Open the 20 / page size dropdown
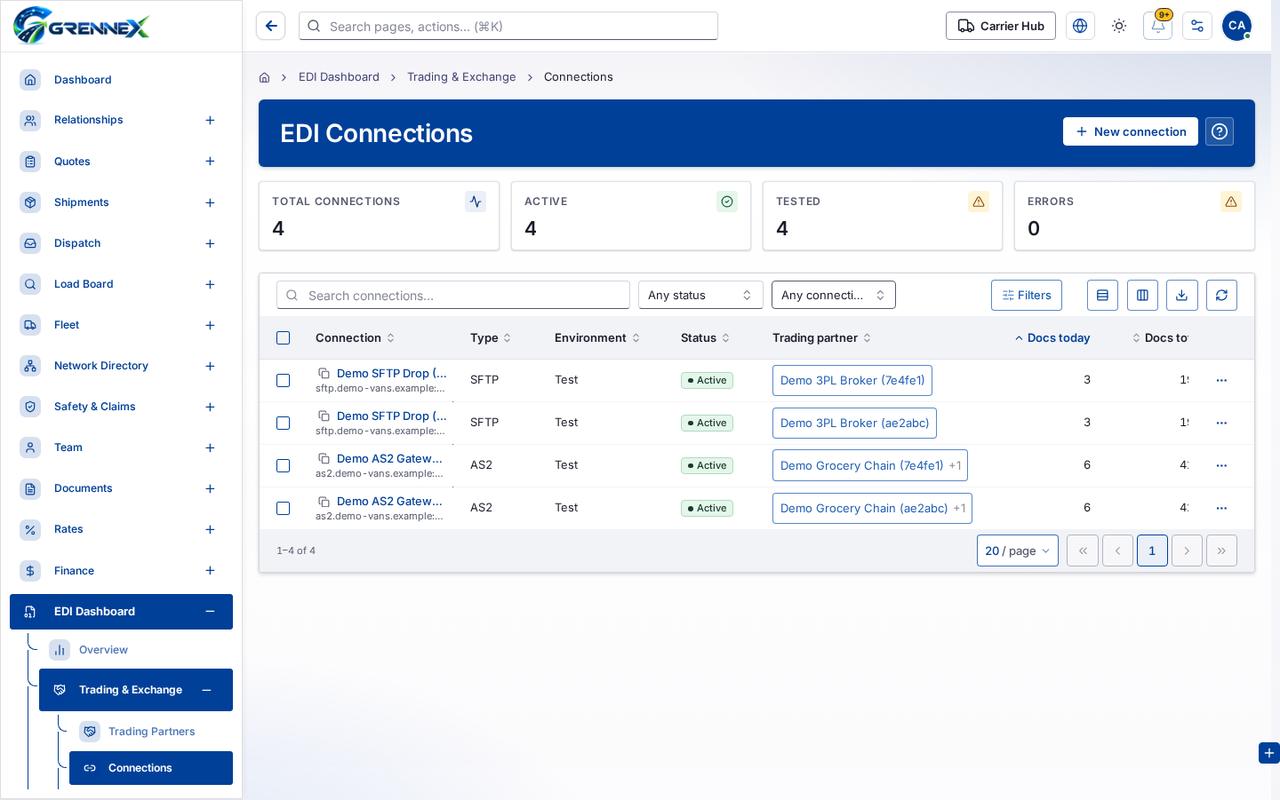This screenshot has height=800, width=1280. point(1018,551)
